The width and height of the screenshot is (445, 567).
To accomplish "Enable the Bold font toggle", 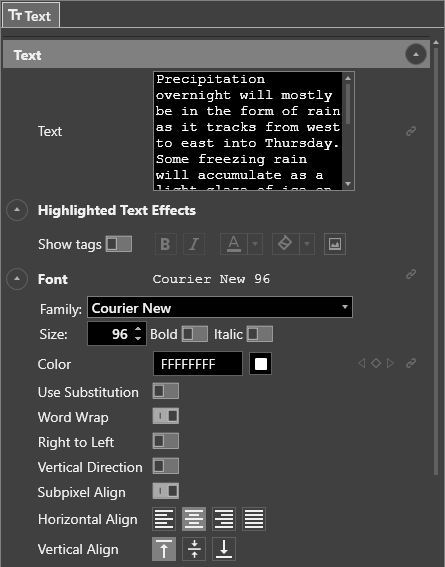I will click(194, 334).
